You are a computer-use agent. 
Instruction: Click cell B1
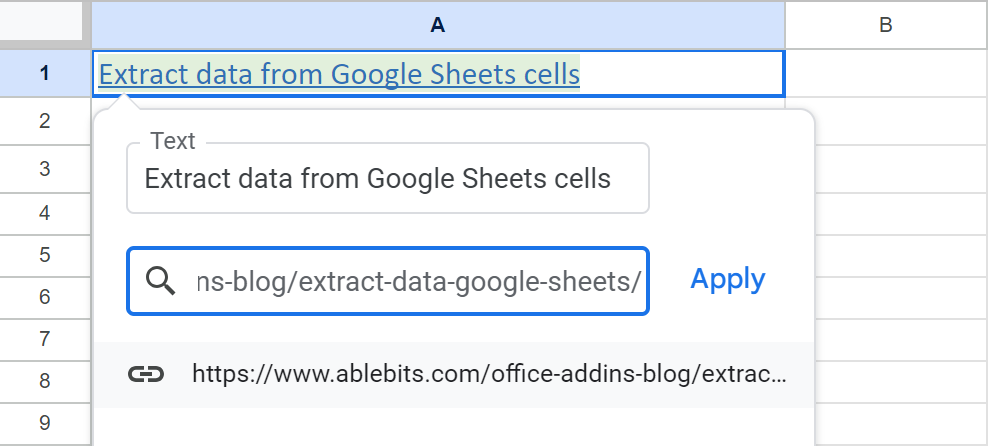(885, 74)
